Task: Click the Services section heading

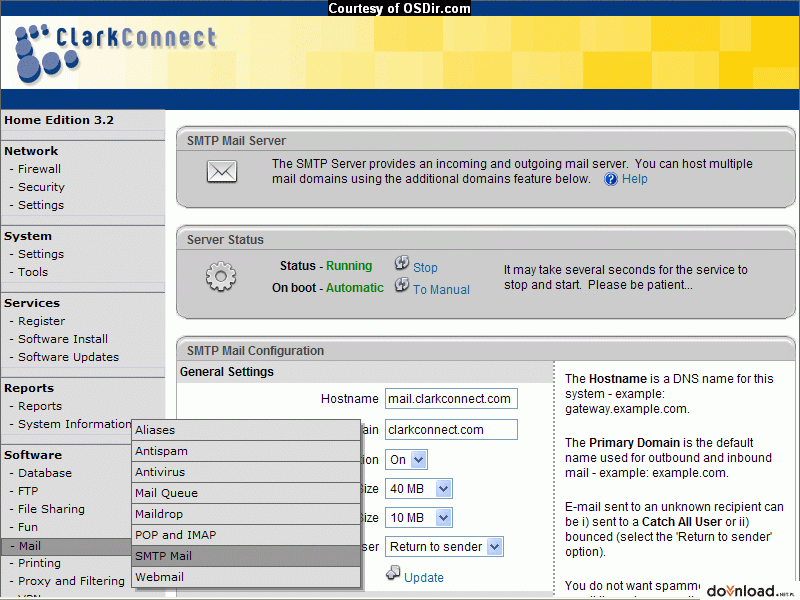Action: 32,303
